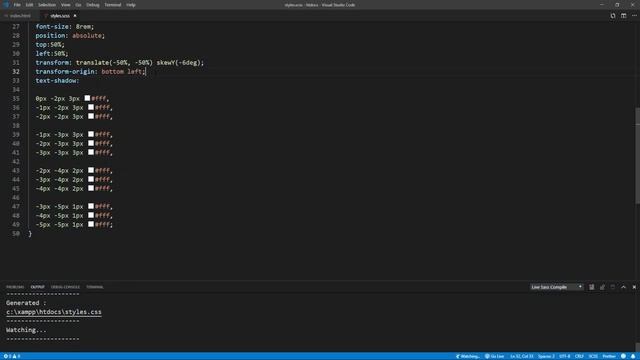Open the Live Sass Compile output channel dropdown
The width and height of the screenshot is (640, 360).
coord(556,287)
